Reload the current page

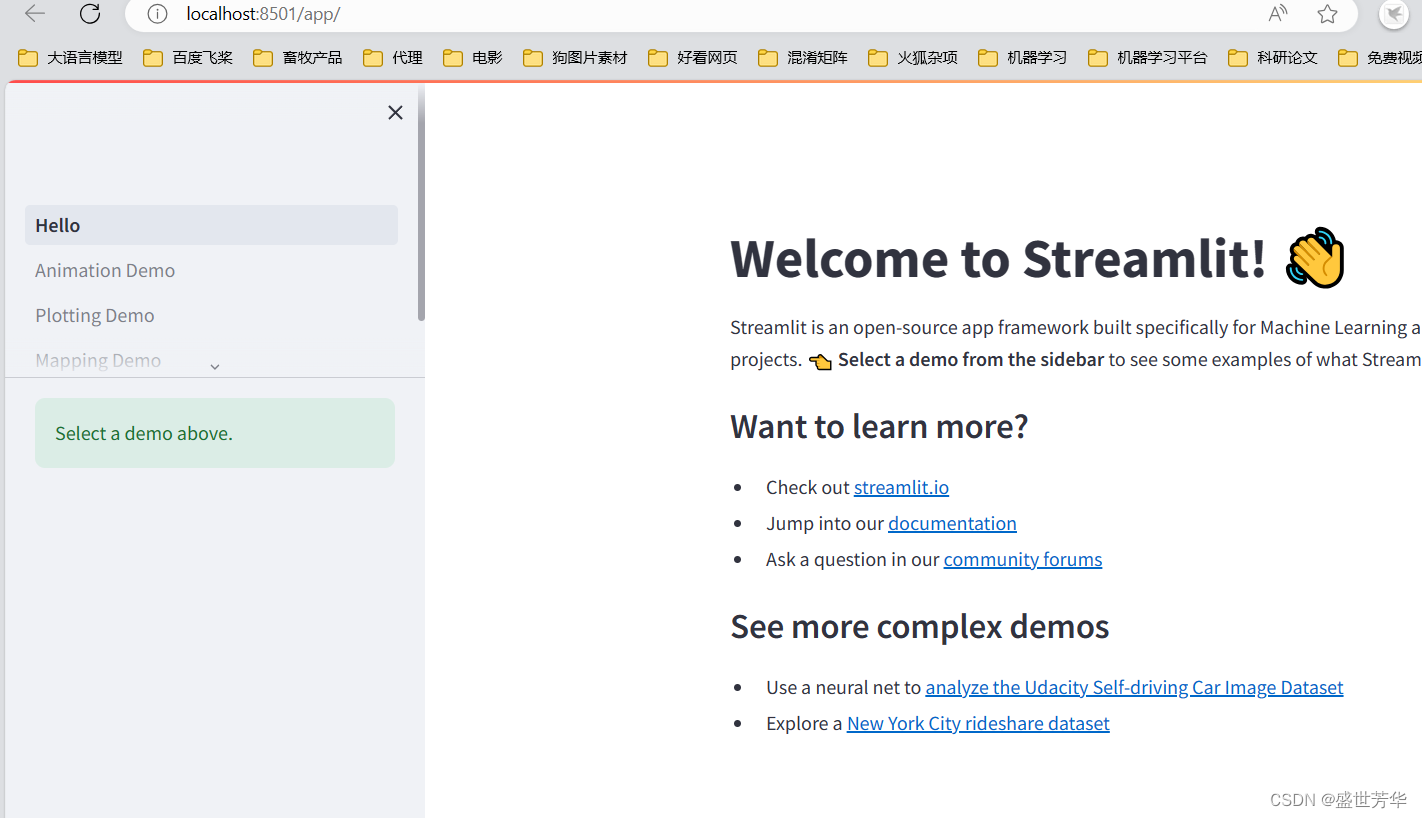pyautogui.click(x=89, y=14)
